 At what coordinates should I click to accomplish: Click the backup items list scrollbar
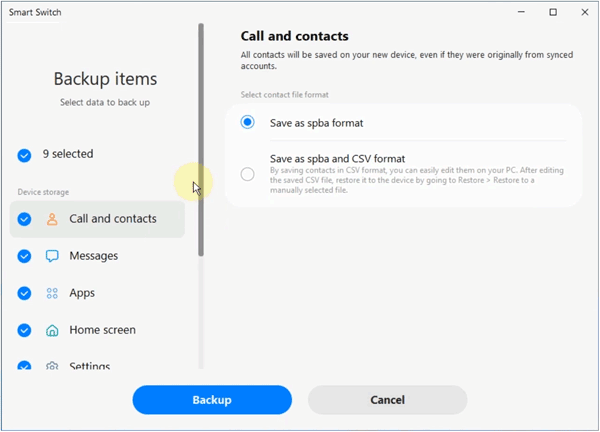(x=201, y=140)
